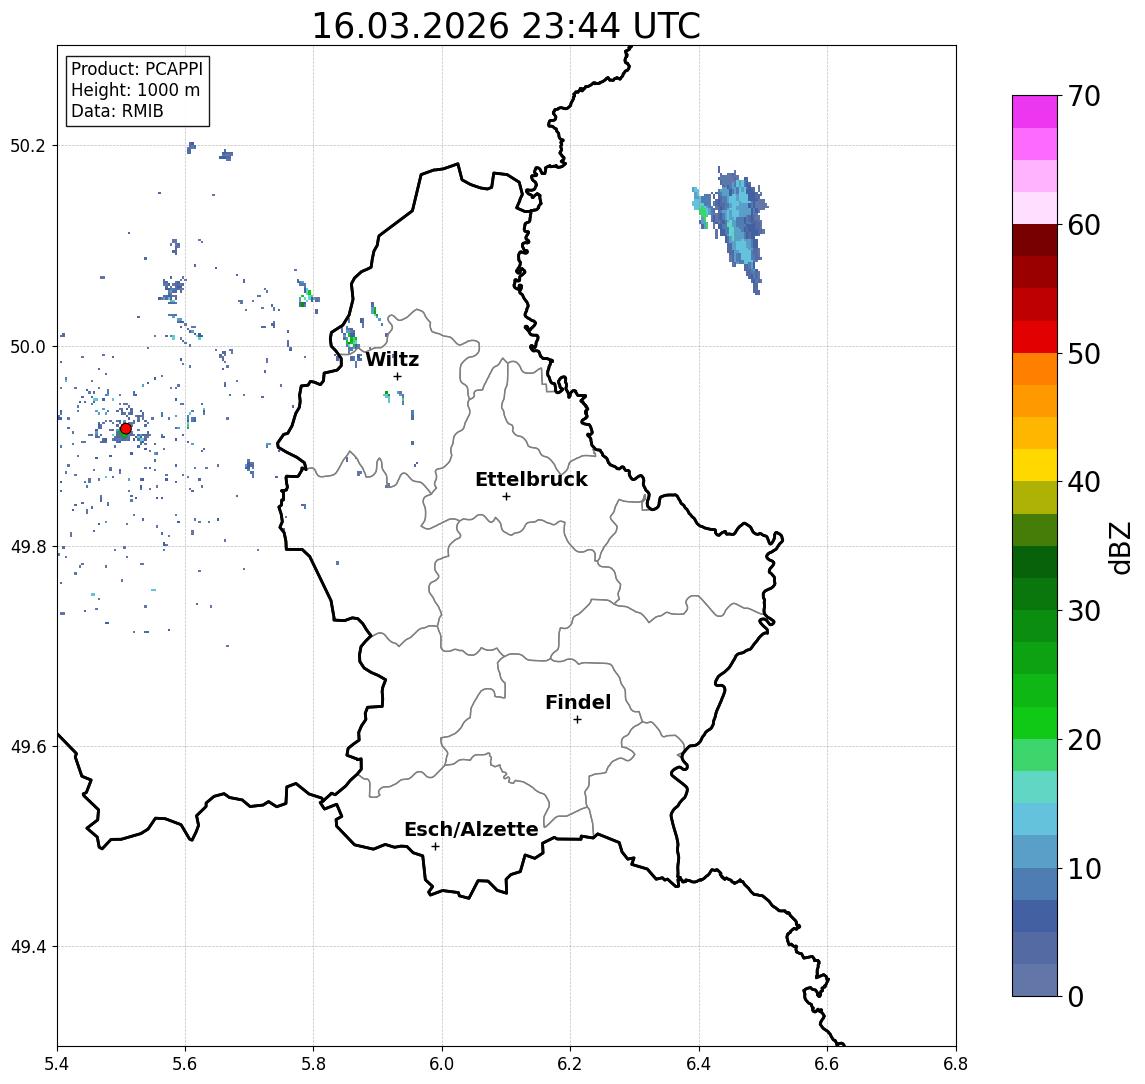Click the cross marker below Esch/Alzette
Viewport: 1145px width, 1084px height.
coord(435,847)
